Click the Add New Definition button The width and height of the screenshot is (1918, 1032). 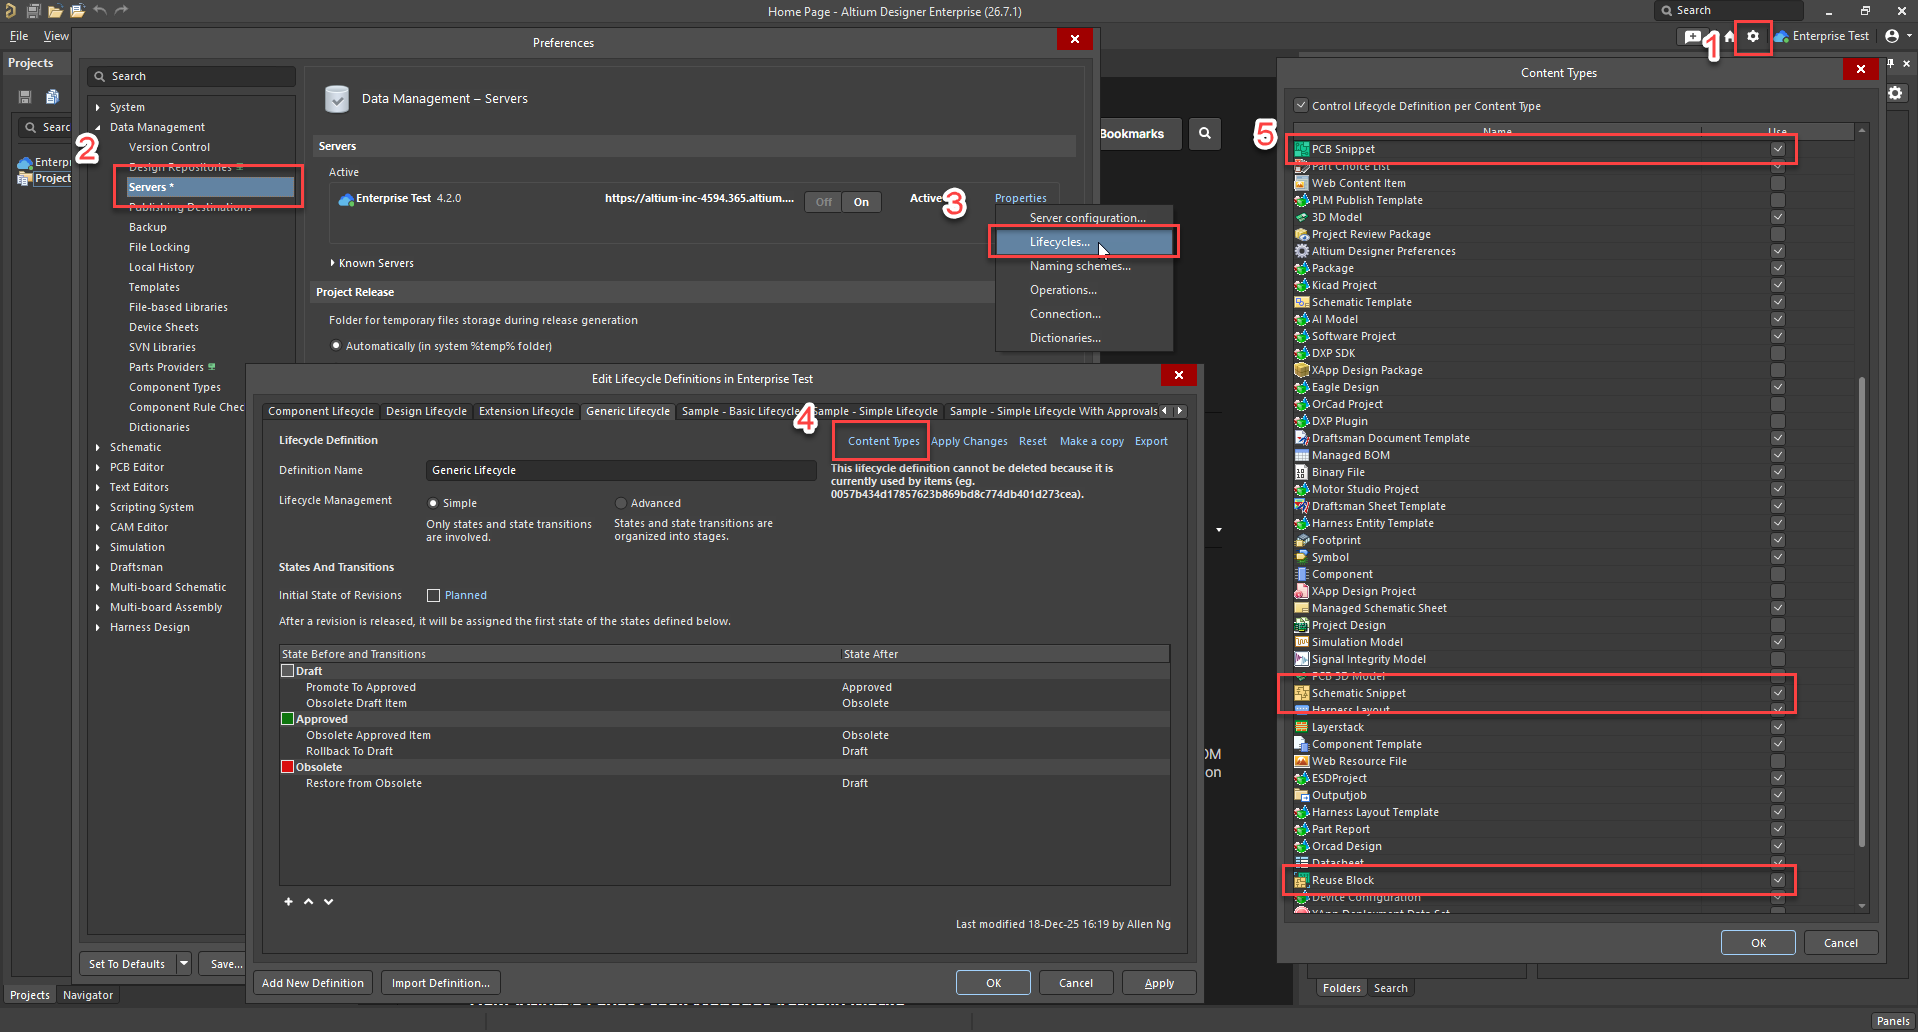(313, 983)
